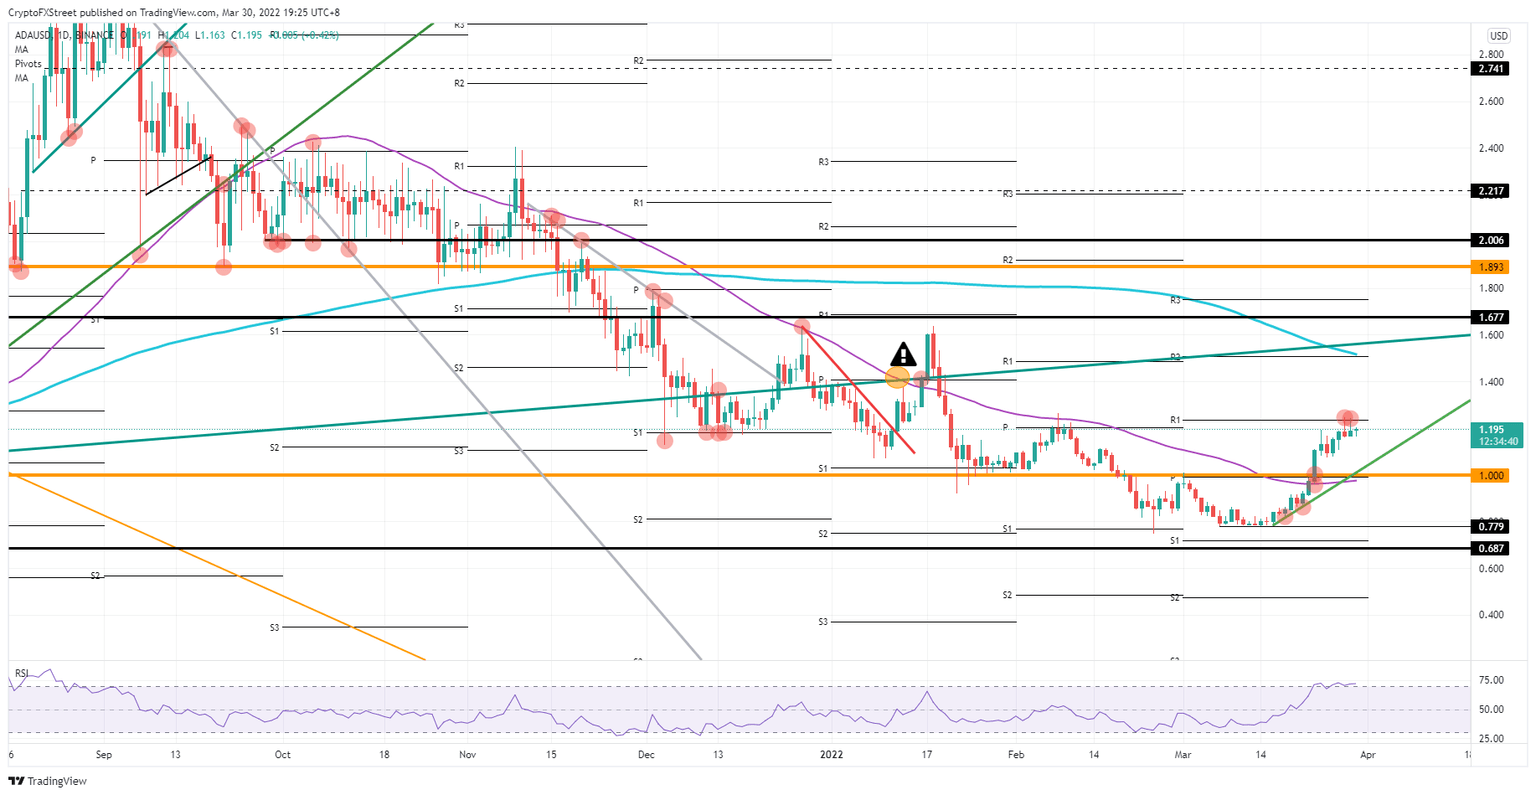Select the 2022 label on the time axis
The image size is (1536, 796).
coord(829,755)
